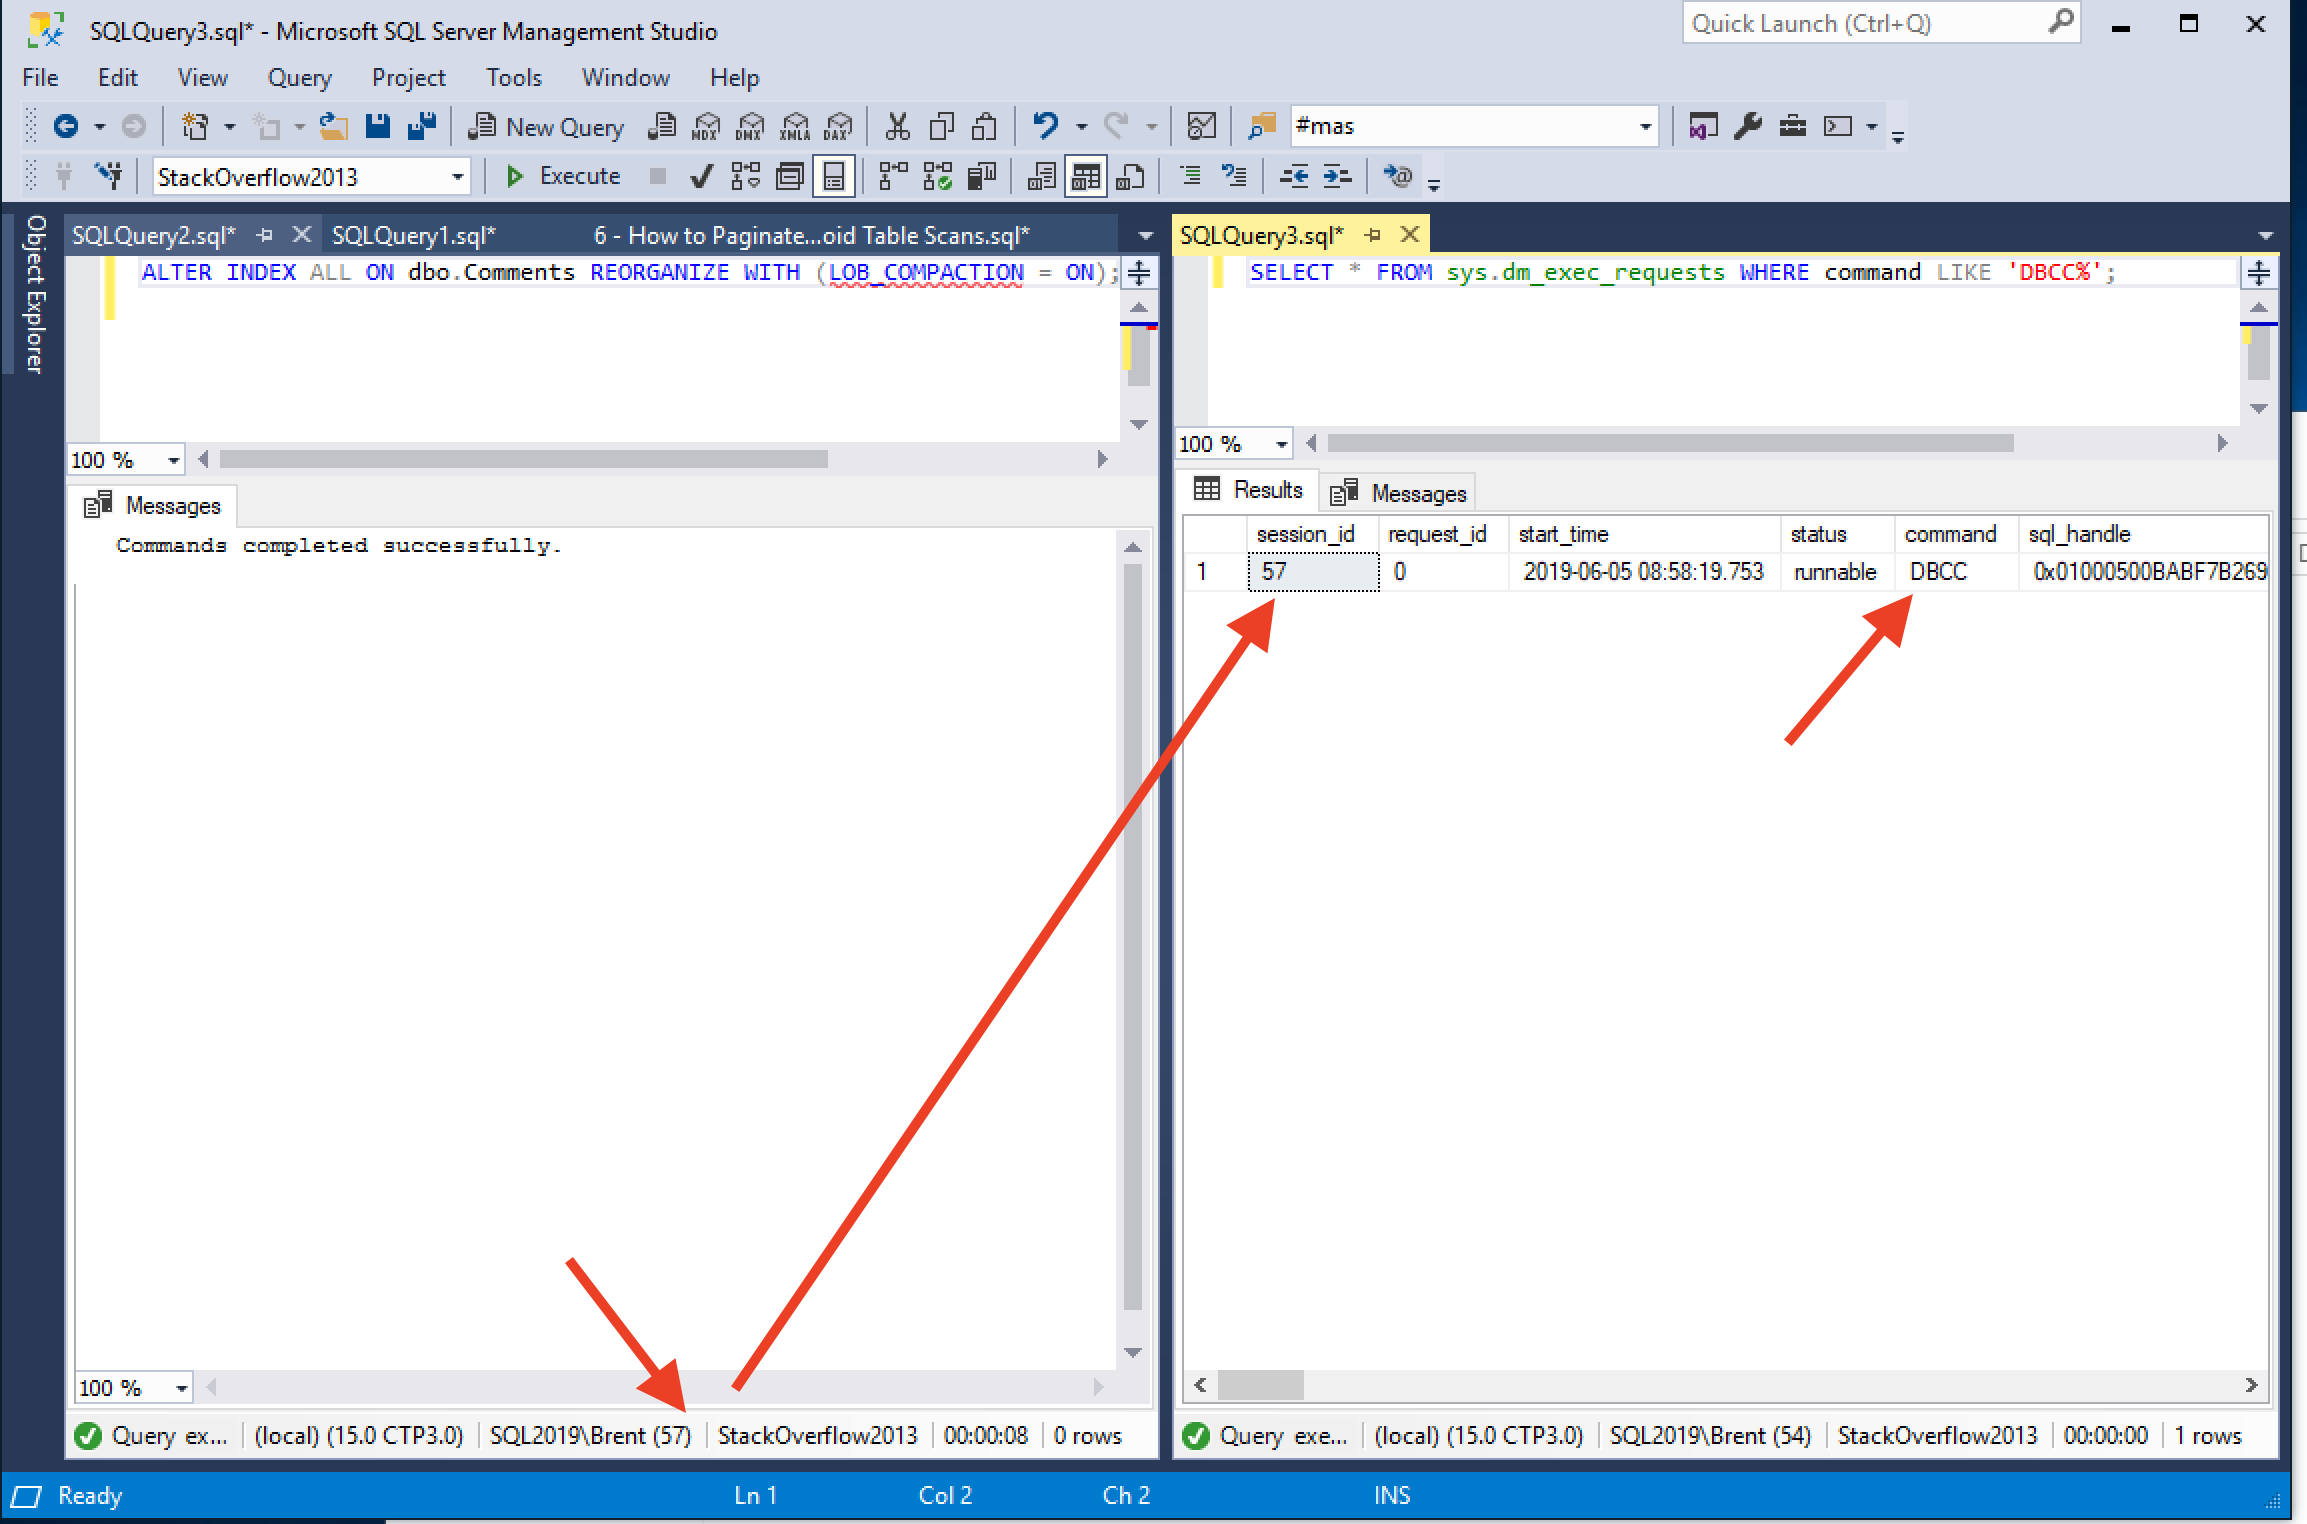Expand the Undo history dropdown arrow
The width and height of the screenshot is (2307, 1524).
[x=1082, y=126]
